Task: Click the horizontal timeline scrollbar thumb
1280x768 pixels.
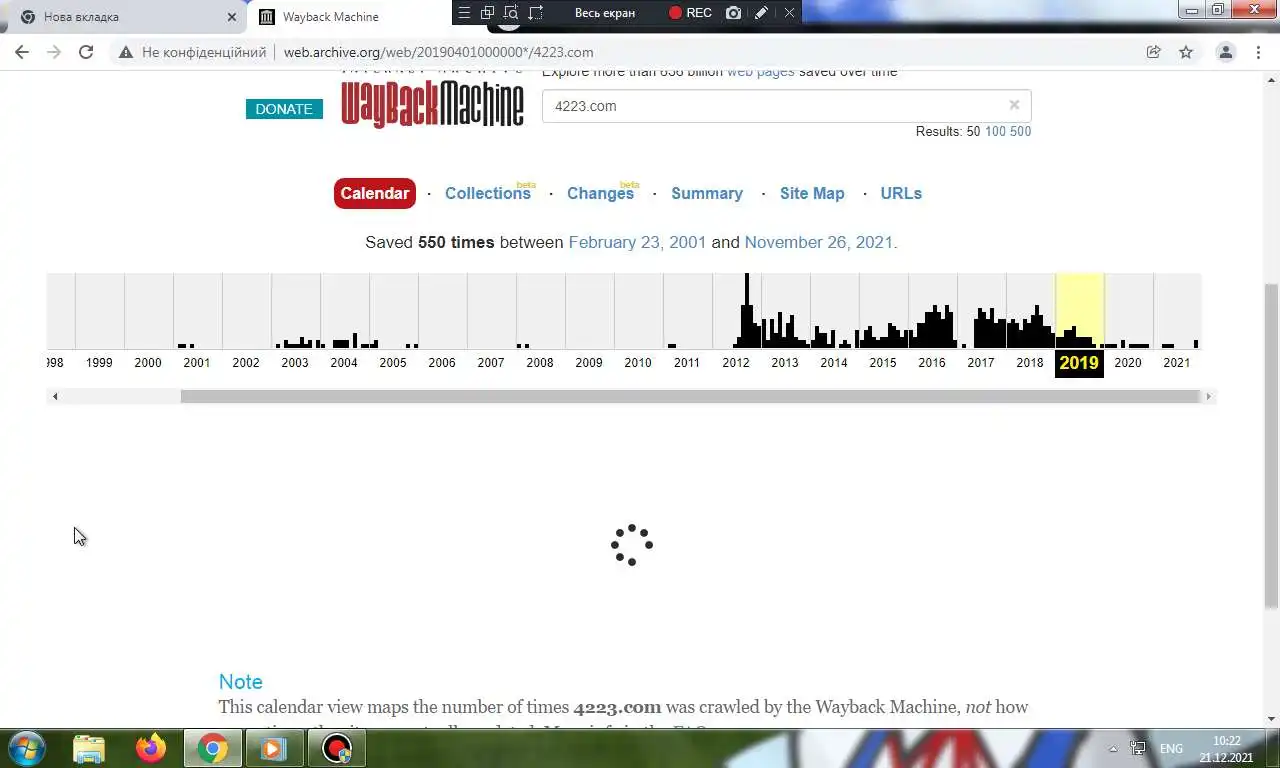Action: click(x=690, y=396)
